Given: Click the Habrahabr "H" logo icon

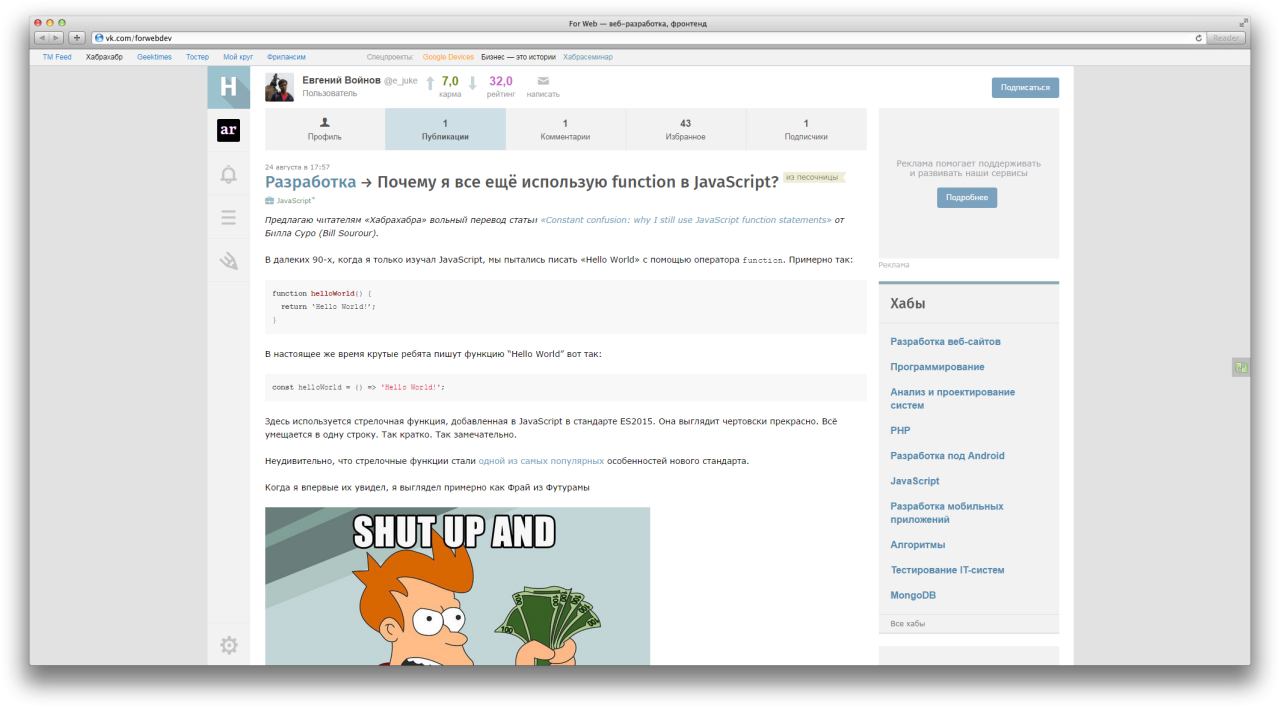Looking at the screenshot, I should click(229, 87).
